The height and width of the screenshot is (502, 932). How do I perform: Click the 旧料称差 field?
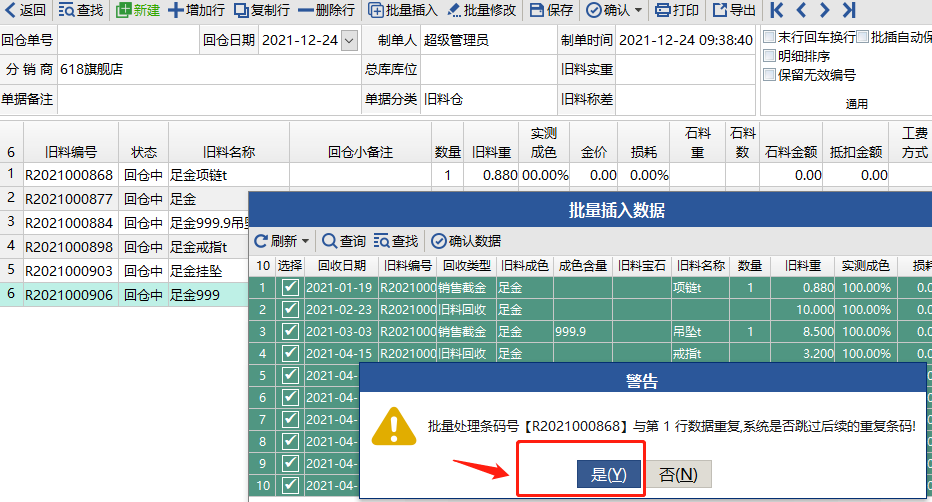(x=685, y=99)
